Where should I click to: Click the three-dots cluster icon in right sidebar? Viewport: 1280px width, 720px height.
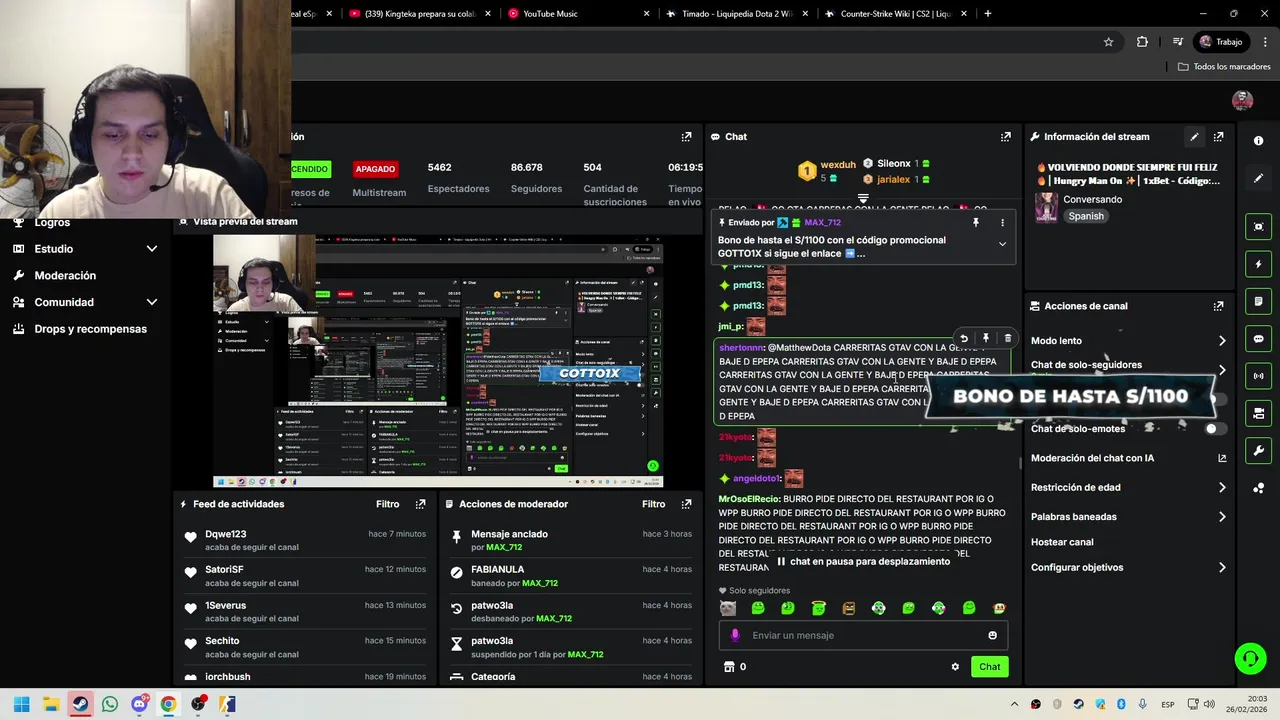click(1258, 488)
